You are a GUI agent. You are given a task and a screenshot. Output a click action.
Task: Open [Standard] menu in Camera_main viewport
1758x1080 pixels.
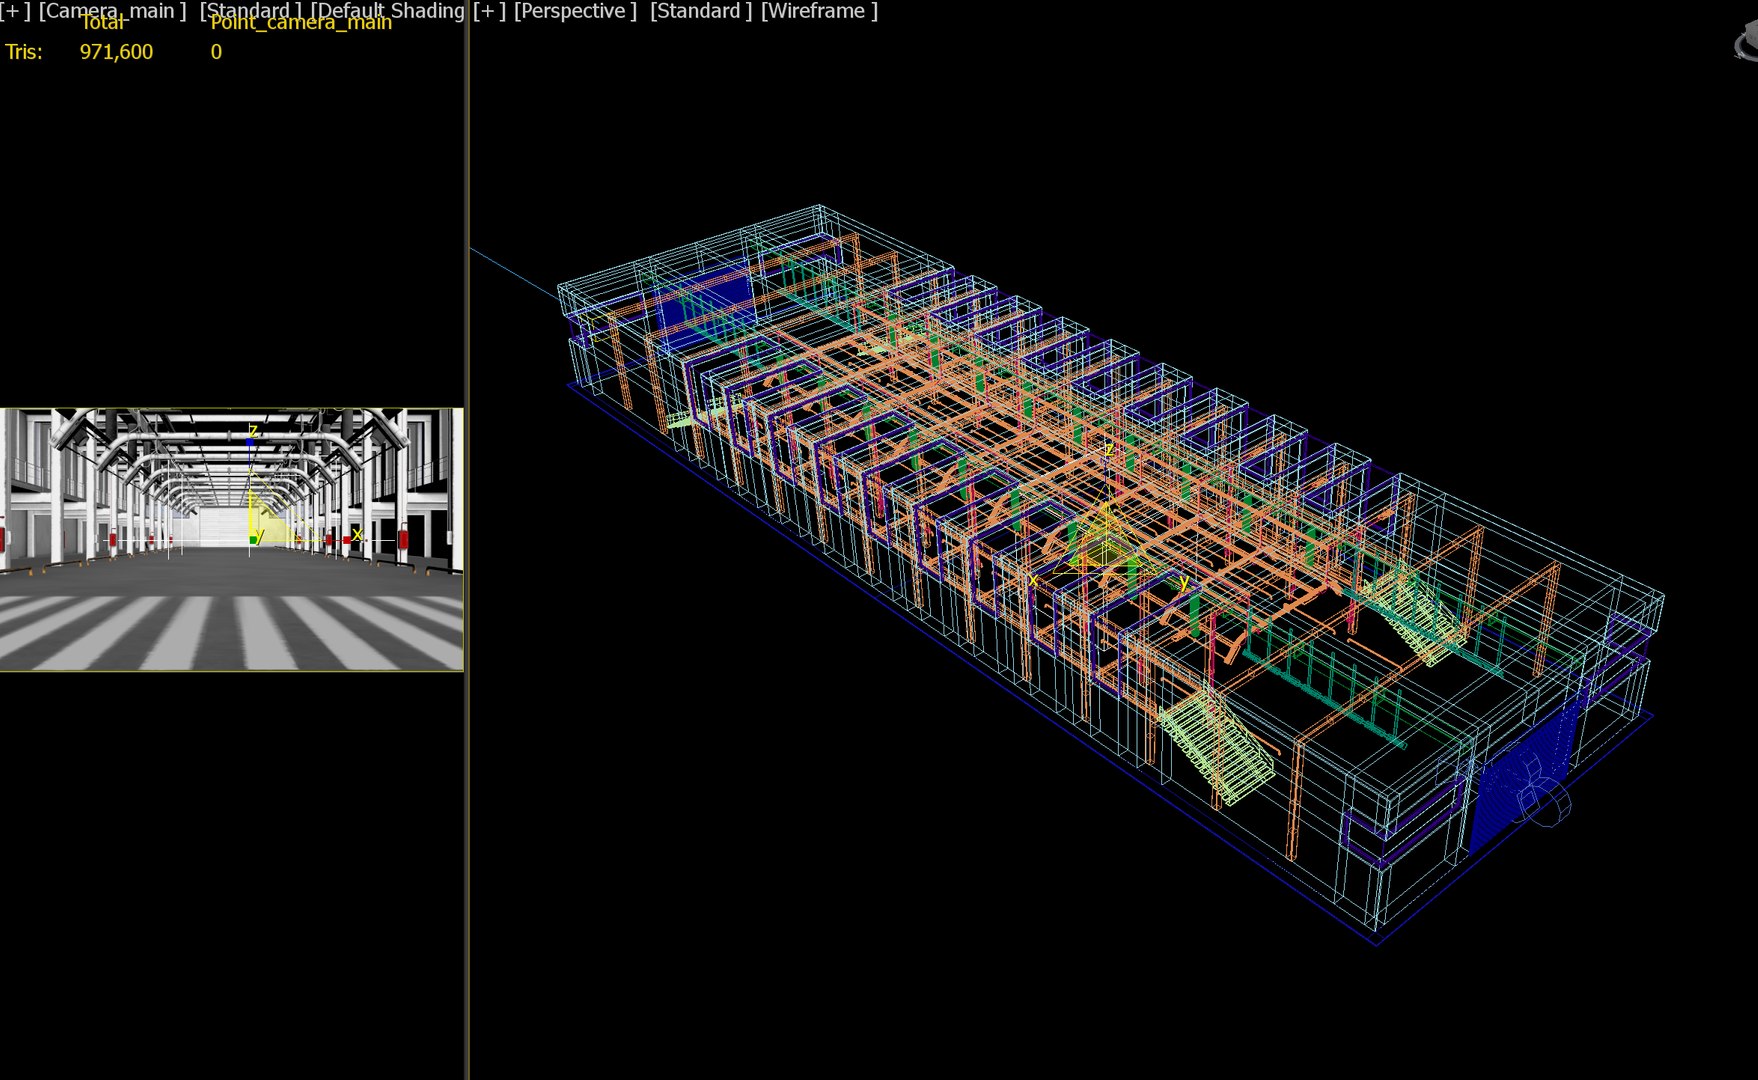tap(250, 11)
